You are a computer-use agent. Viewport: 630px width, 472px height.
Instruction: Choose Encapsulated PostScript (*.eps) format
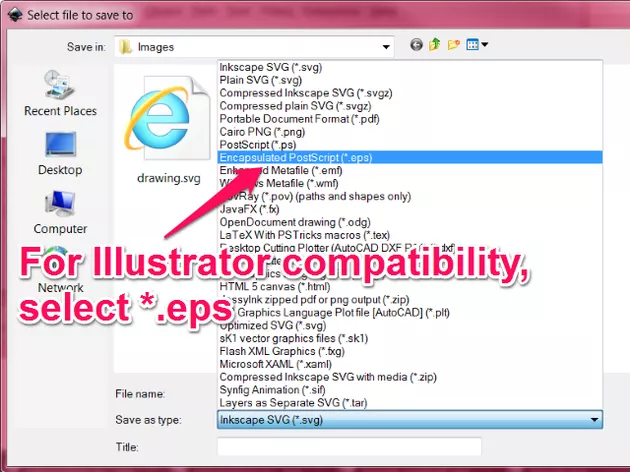tap(297, 157)
